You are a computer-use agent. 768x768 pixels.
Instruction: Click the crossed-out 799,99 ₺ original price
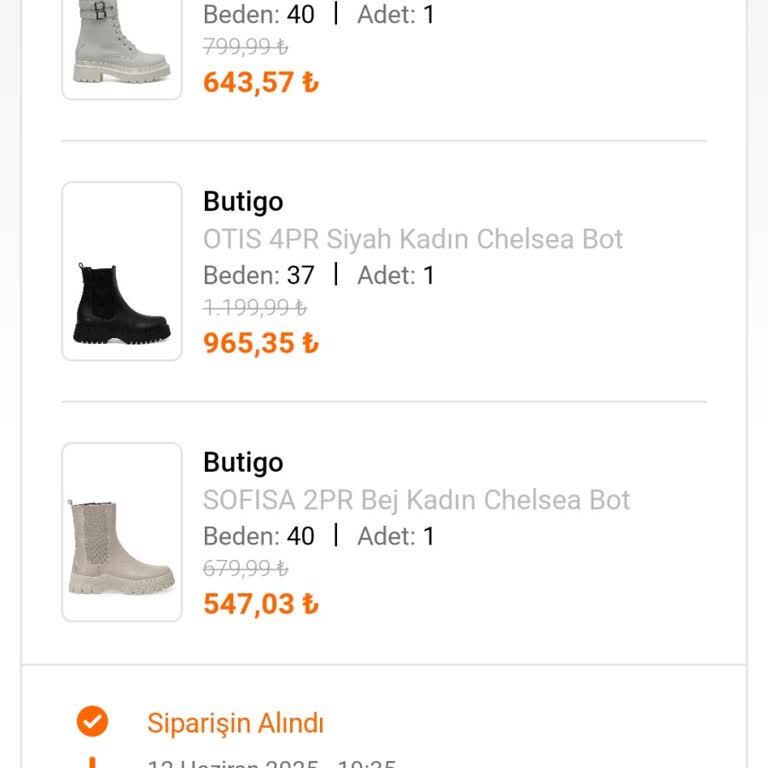245,47
